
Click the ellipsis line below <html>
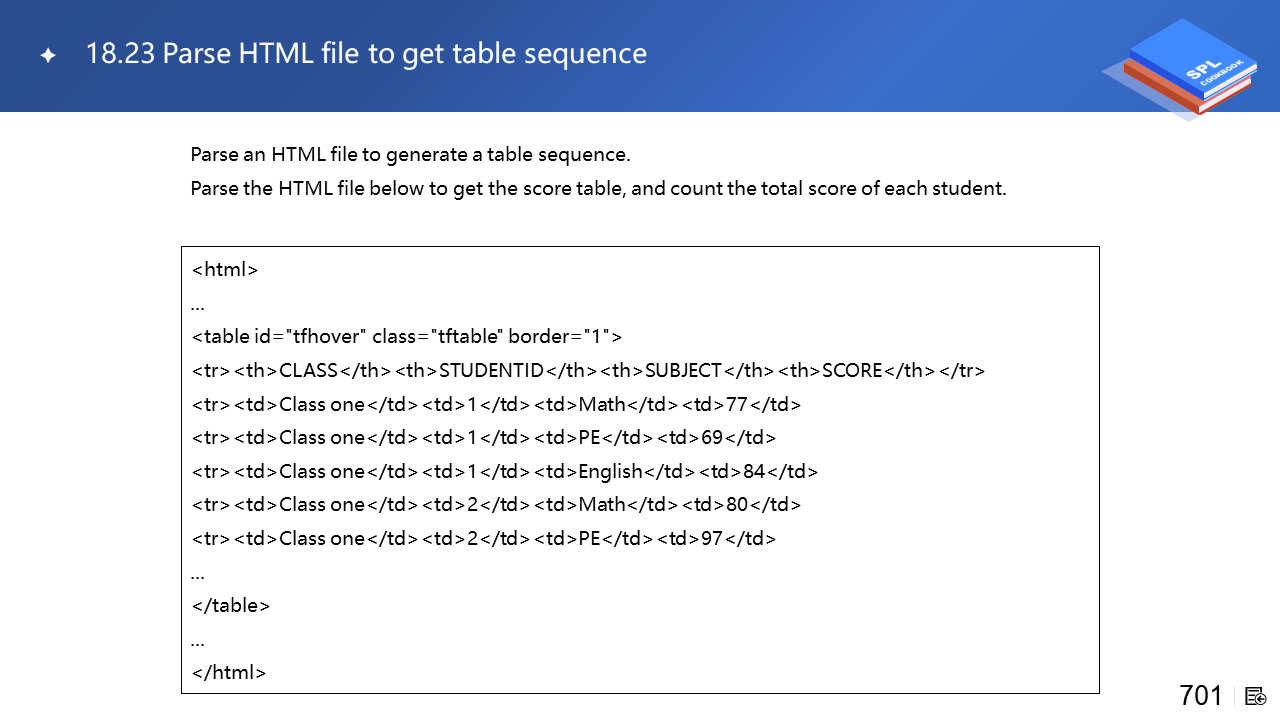(198, 304)
